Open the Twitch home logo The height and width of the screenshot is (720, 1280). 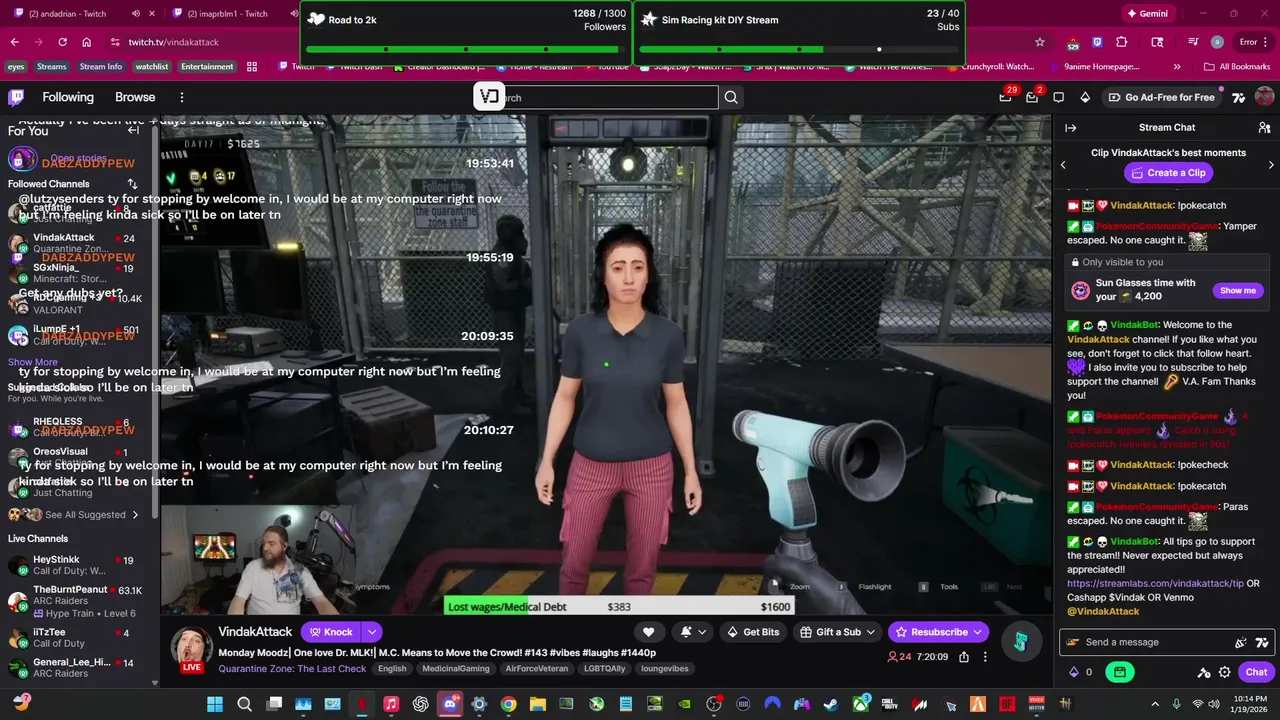tap(16, 97)
